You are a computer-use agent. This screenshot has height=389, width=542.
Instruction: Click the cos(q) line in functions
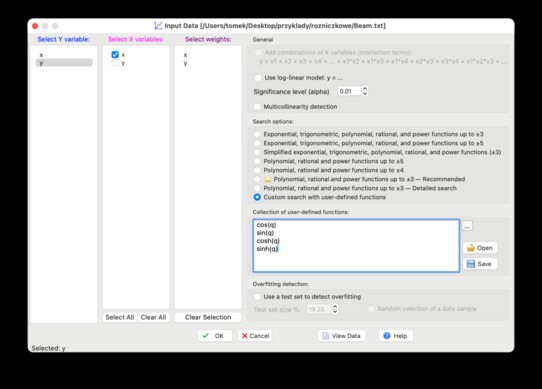(x=266, y=225)
